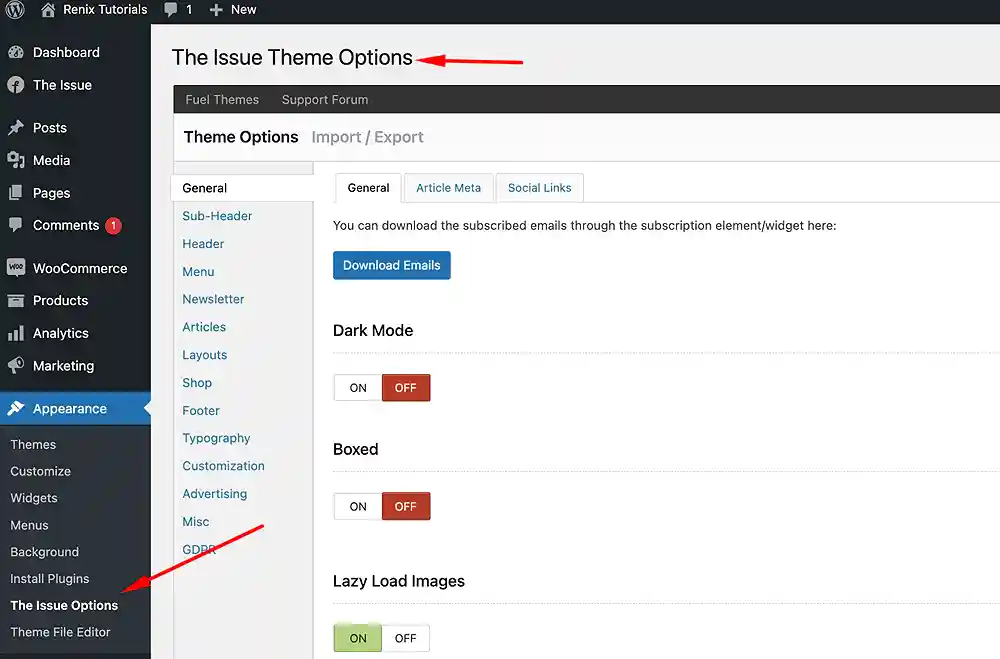Open Background under Appearance
The width and height of the screenshot is (1000, 659).
45,552
